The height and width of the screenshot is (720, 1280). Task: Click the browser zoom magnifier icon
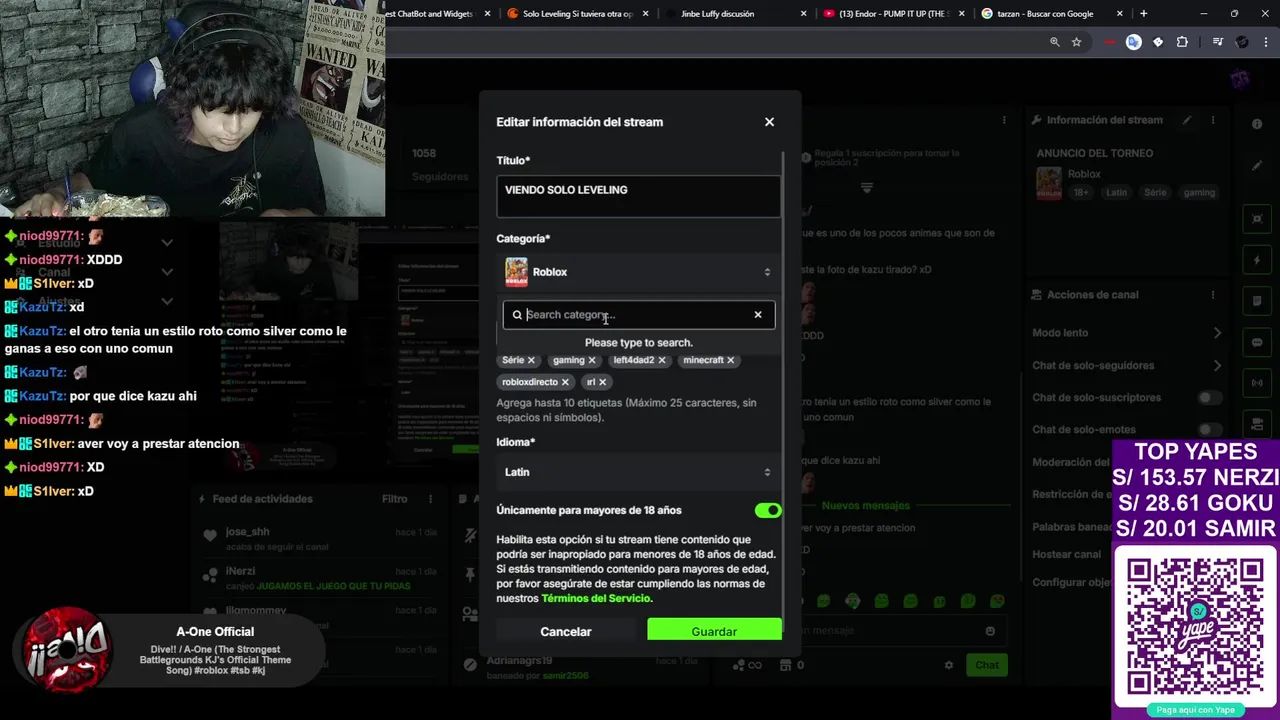tap(1054, 42)
